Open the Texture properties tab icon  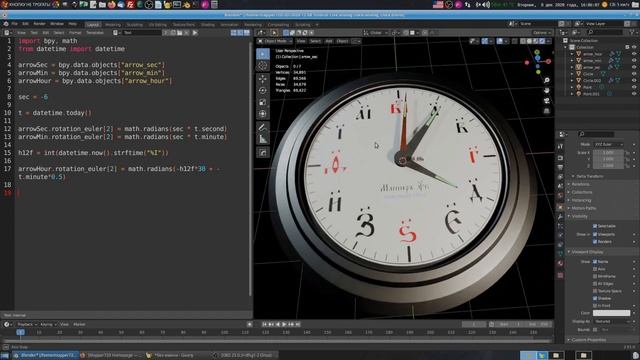(x=560, y=276)
